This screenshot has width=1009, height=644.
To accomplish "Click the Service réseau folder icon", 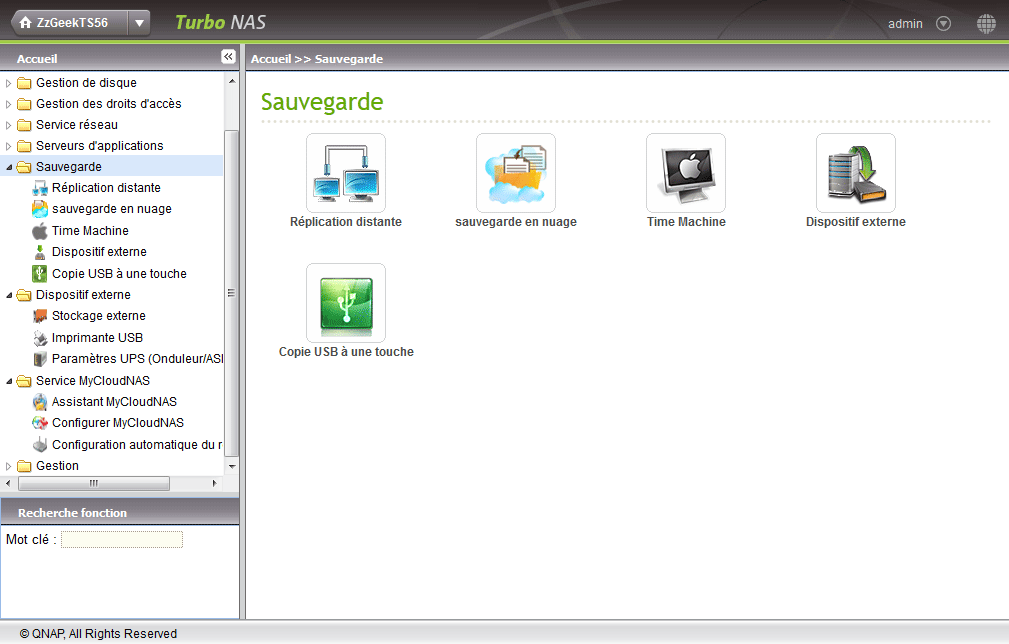I will tap(24, 125).
